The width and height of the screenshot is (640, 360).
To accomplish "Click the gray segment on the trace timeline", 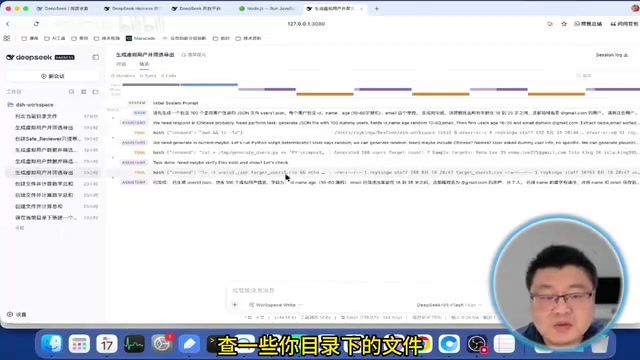I will click(151, 84).
